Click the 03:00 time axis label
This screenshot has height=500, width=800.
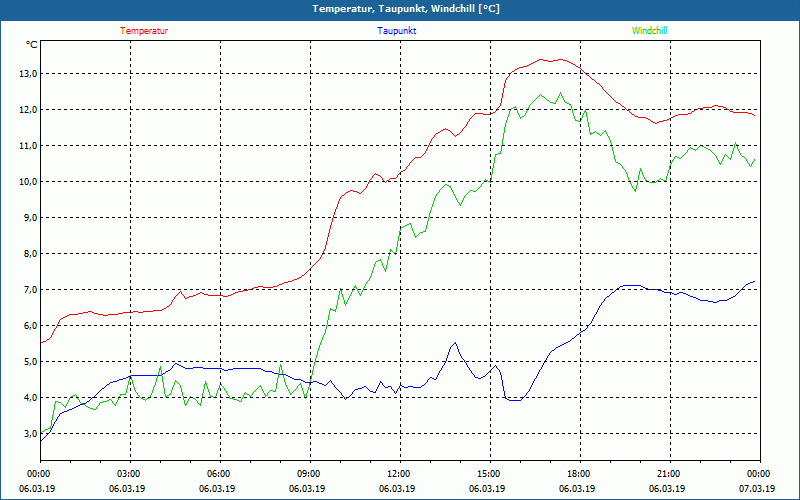[x=131, y=474]
